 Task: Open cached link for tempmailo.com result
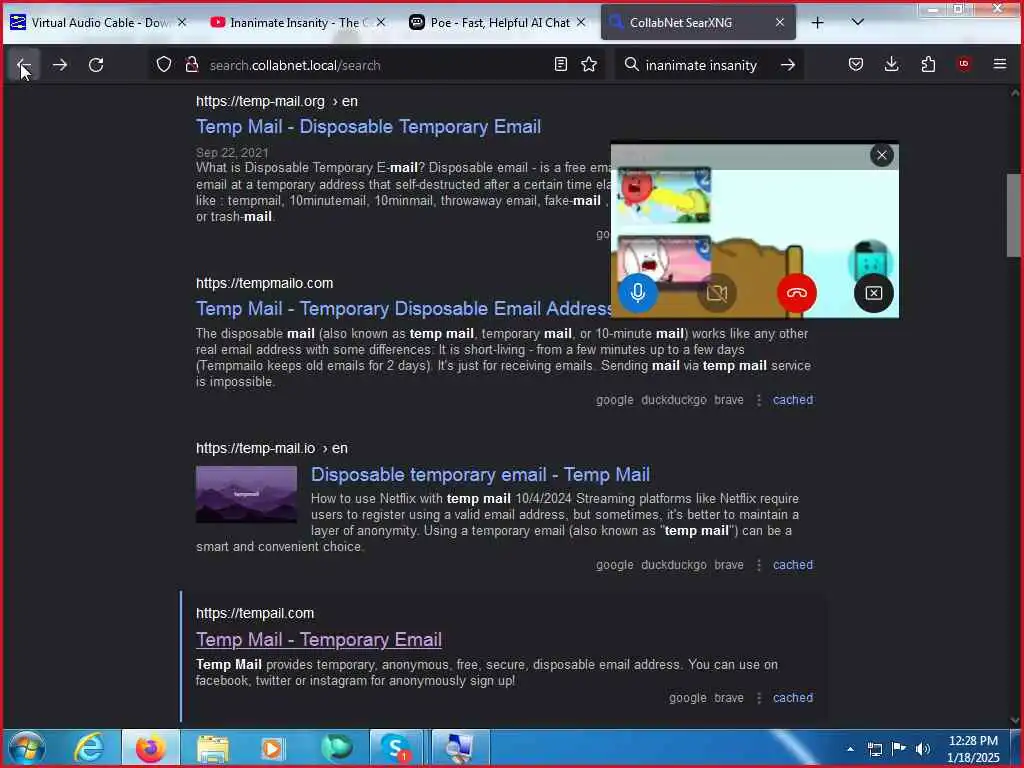[793, 400]
